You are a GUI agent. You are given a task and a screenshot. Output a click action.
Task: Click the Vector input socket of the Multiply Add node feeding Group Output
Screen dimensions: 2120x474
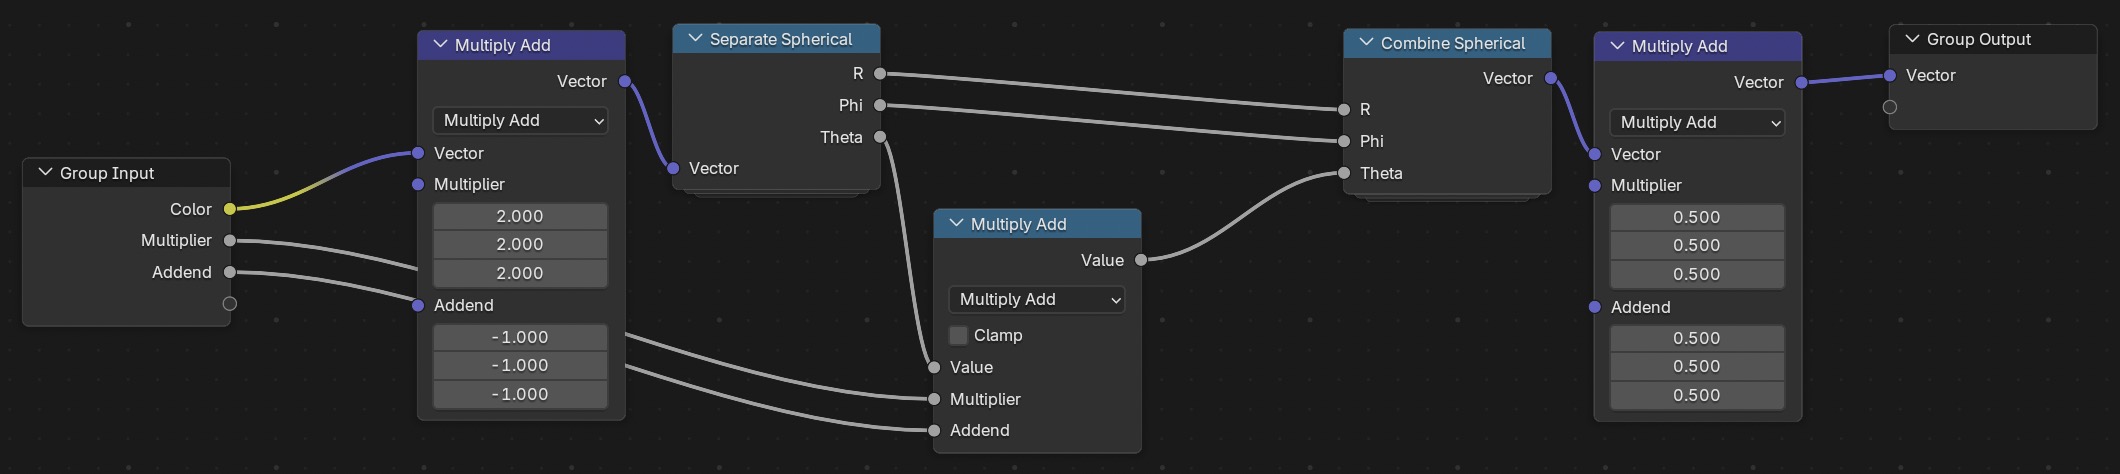click(x=1595, y=154)
